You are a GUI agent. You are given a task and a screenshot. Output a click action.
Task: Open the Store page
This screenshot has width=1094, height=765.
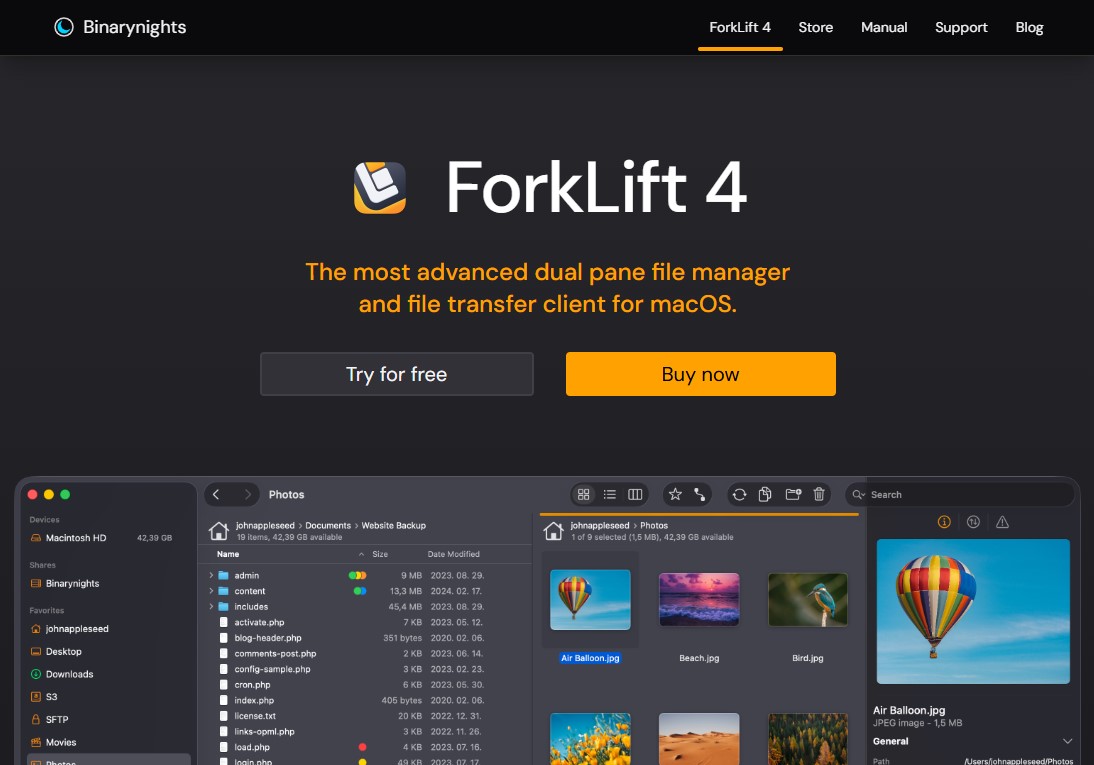816,27
